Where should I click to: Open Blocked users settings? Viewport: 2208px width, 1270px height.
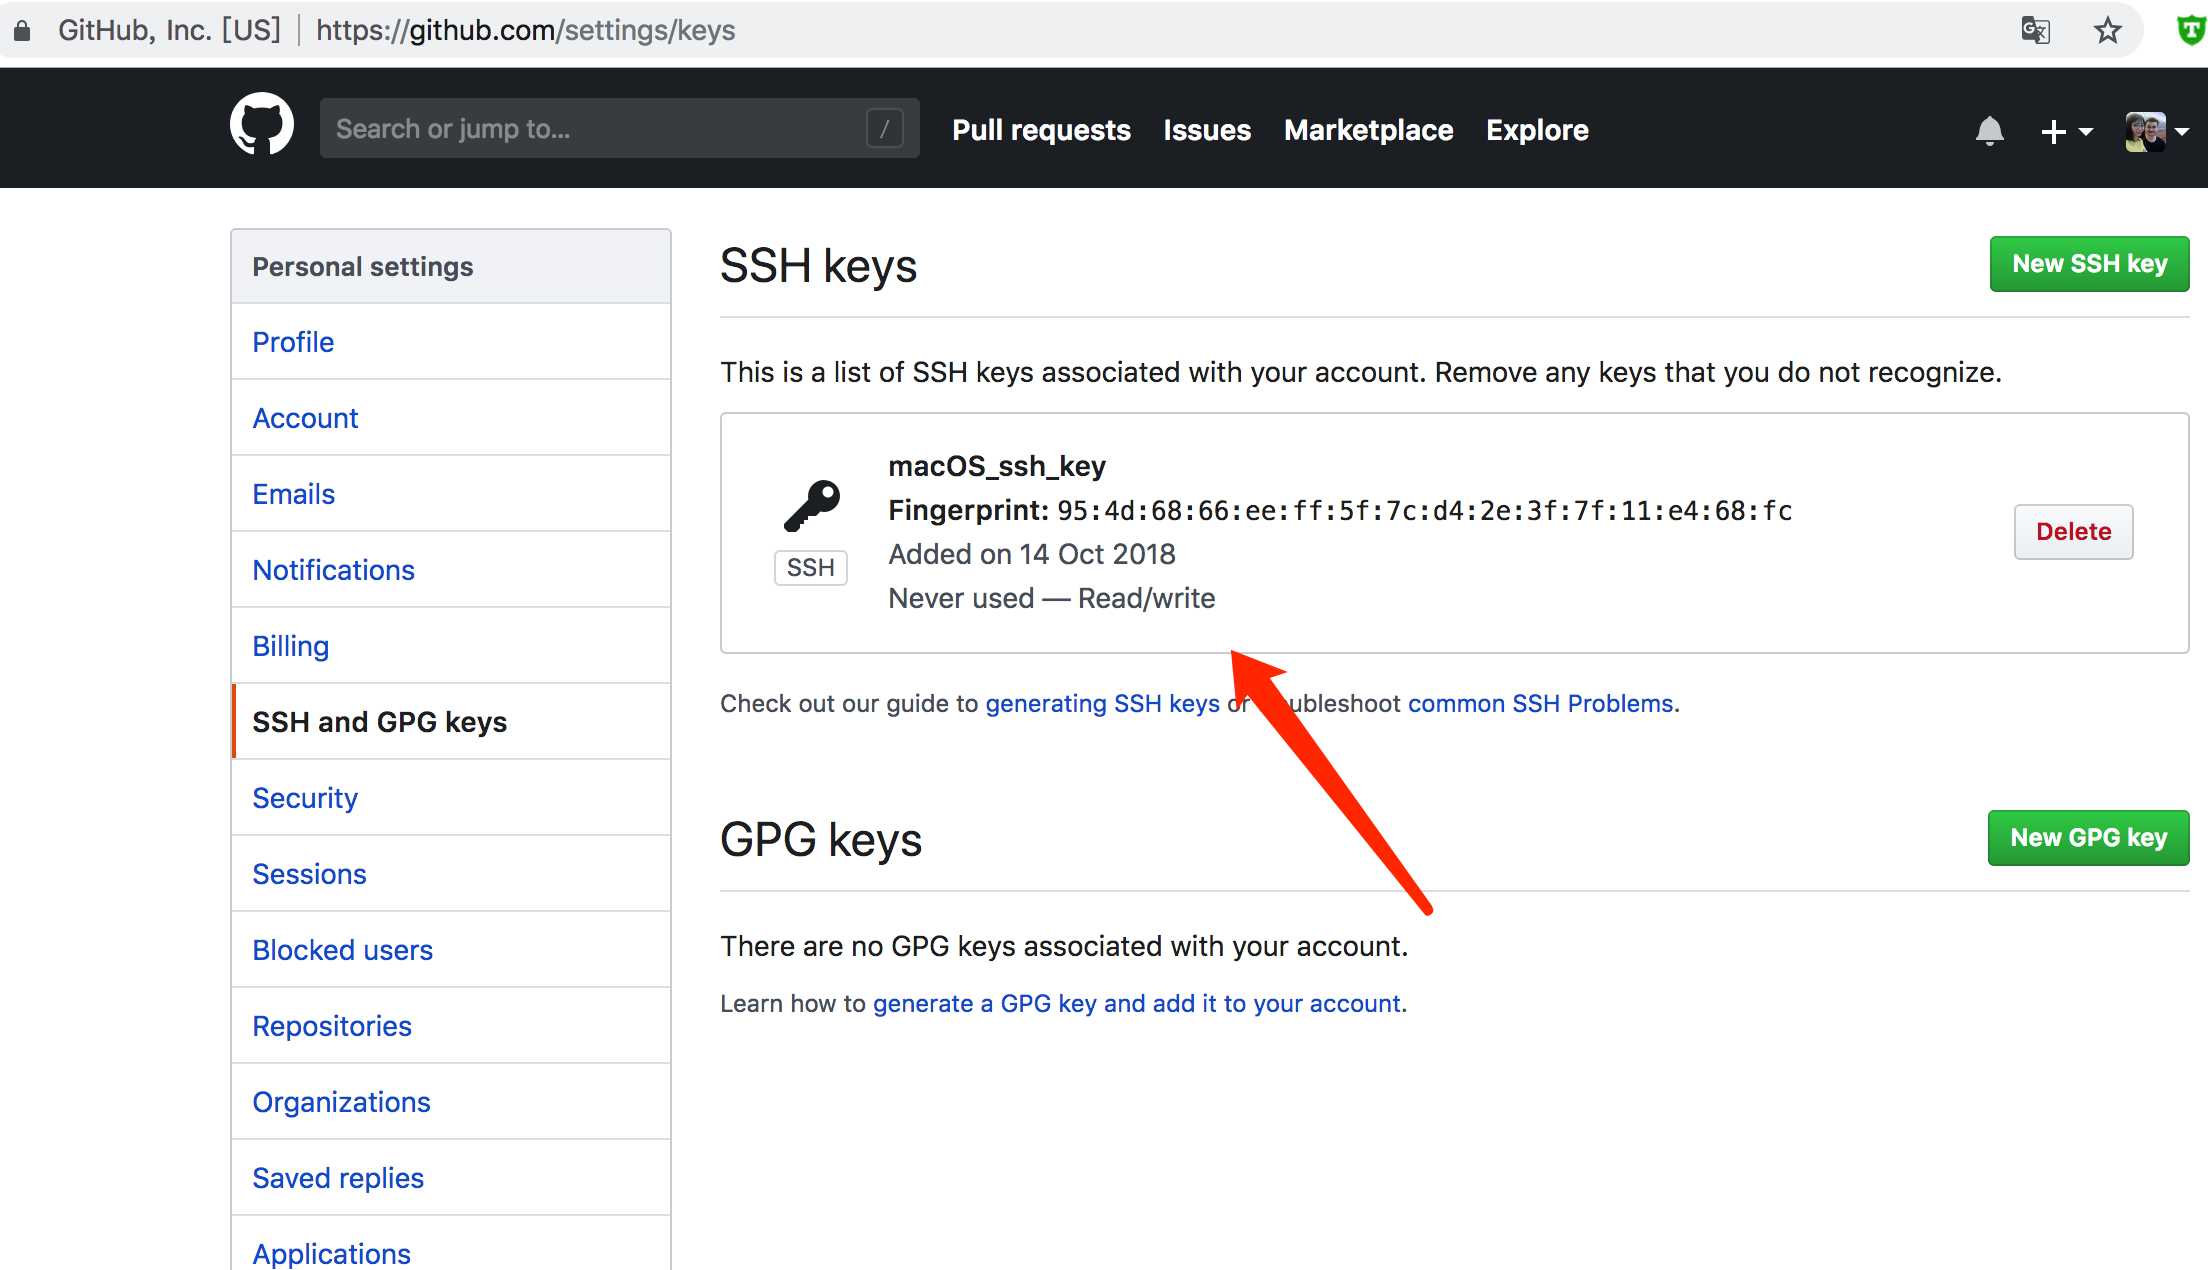coord(451,950)
